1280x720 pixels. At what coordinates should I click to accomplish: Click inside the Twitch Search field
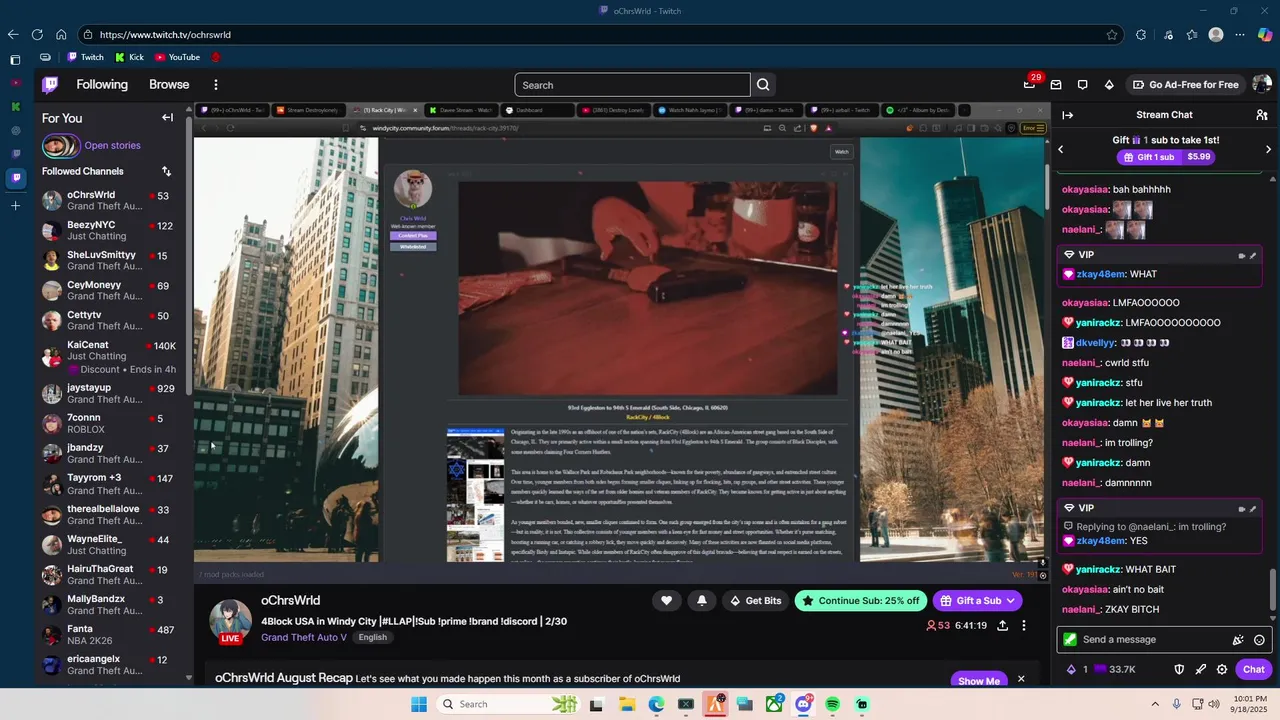[632, 85]
